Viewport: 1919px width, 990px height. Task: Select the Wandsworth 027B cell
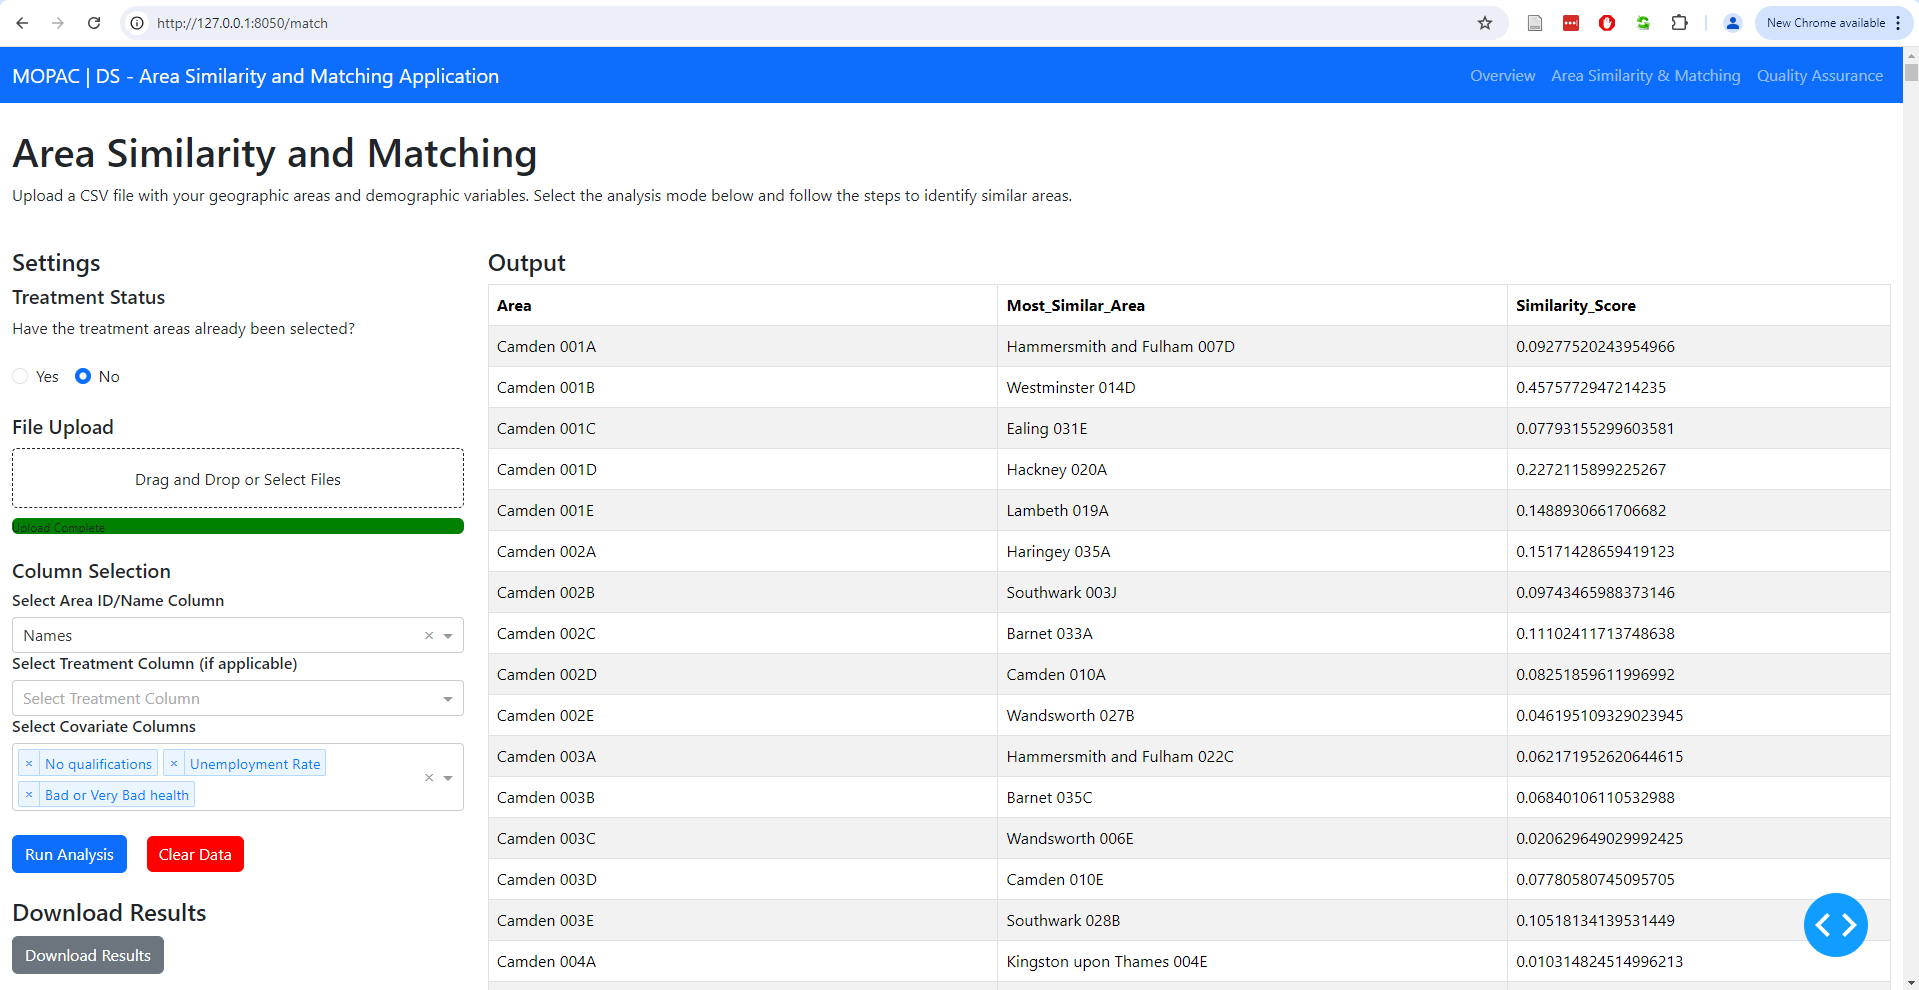[1252, 716]
